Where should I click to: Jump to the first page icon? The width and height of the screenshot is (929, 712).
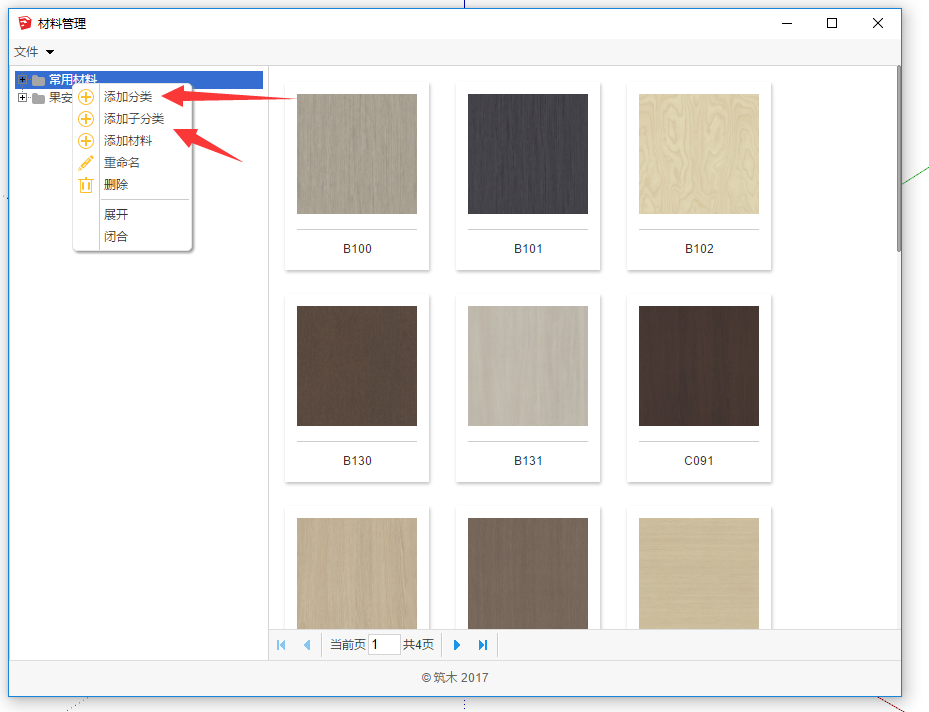coord(281,645)
